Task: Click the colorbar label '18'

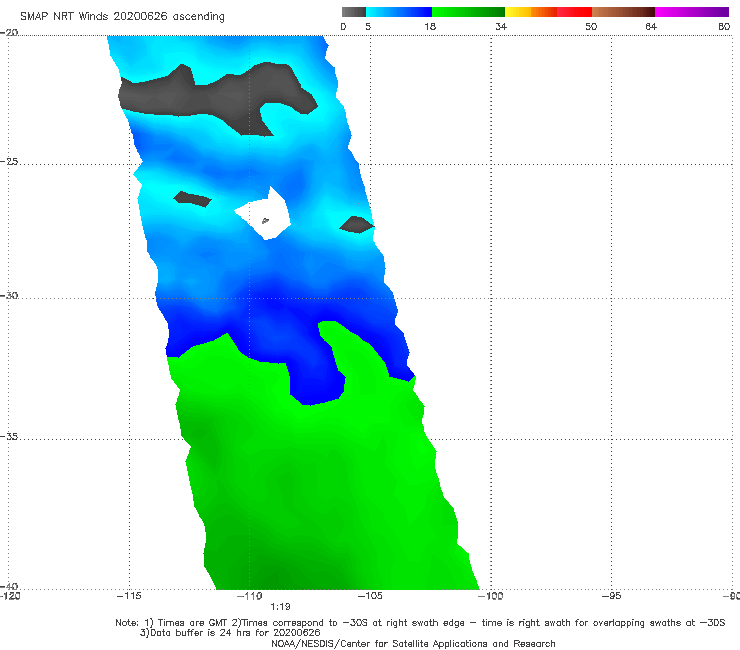Action: click(x=430, y=26)
